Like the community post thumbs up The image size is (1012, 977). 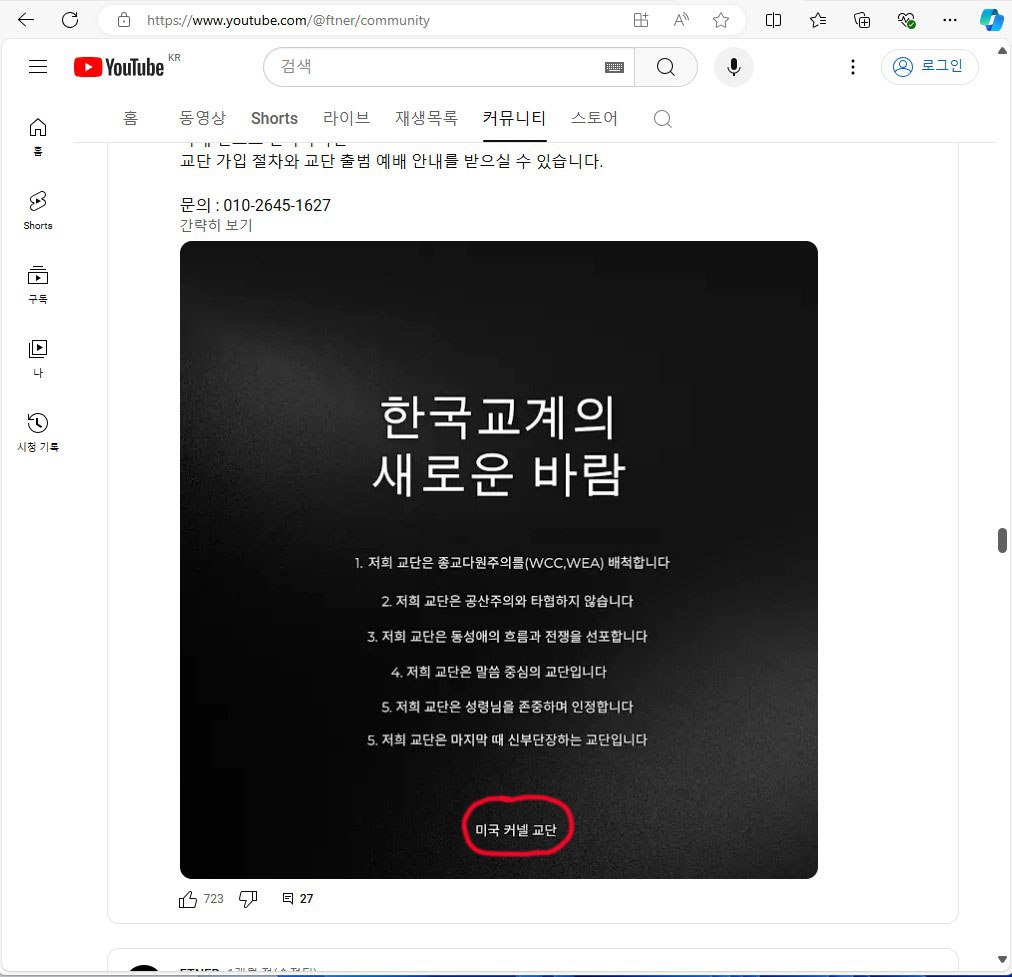[x=188, y=899]
